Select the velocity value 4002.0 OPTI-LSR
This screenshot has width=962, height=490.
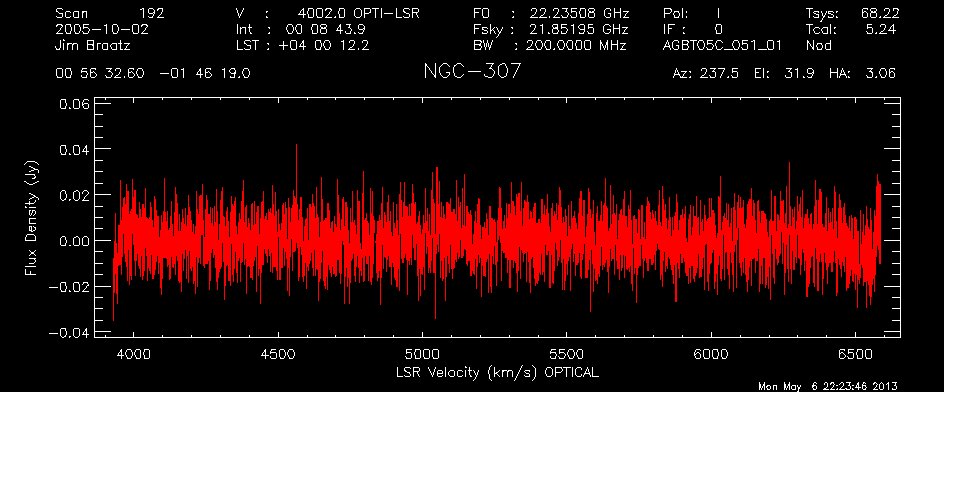(x=358, y=13)
